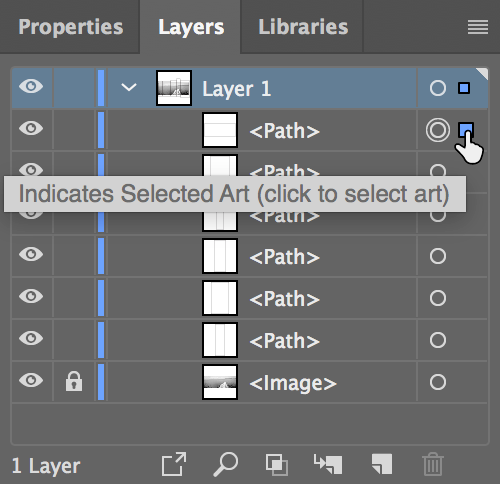Switch to the Properties tab
Viewport: 500px width, 484px height.
71,27
